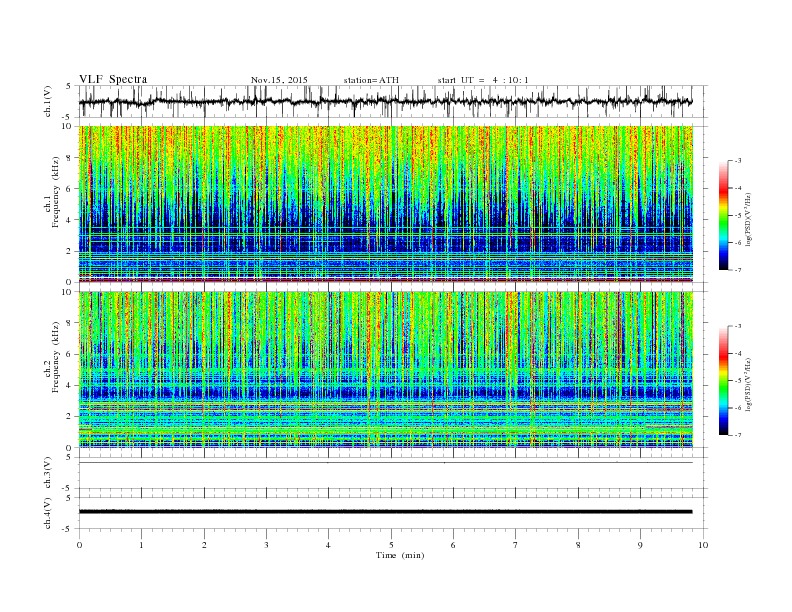Click the time axis tick label "6"
792x612 pixels.
[453, 545]
